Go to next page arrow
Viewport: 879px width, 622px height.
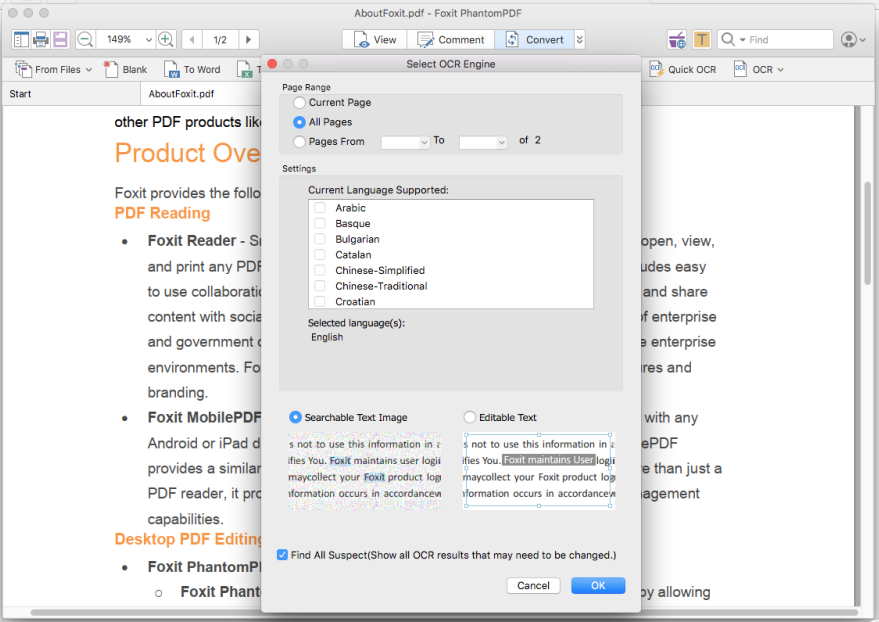click(x=248, y=39)
